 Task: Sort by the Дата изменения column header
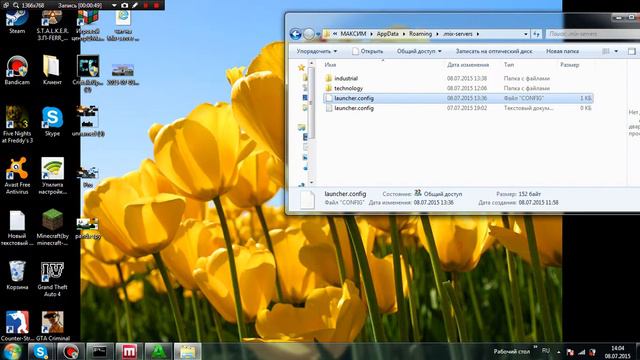468,65
